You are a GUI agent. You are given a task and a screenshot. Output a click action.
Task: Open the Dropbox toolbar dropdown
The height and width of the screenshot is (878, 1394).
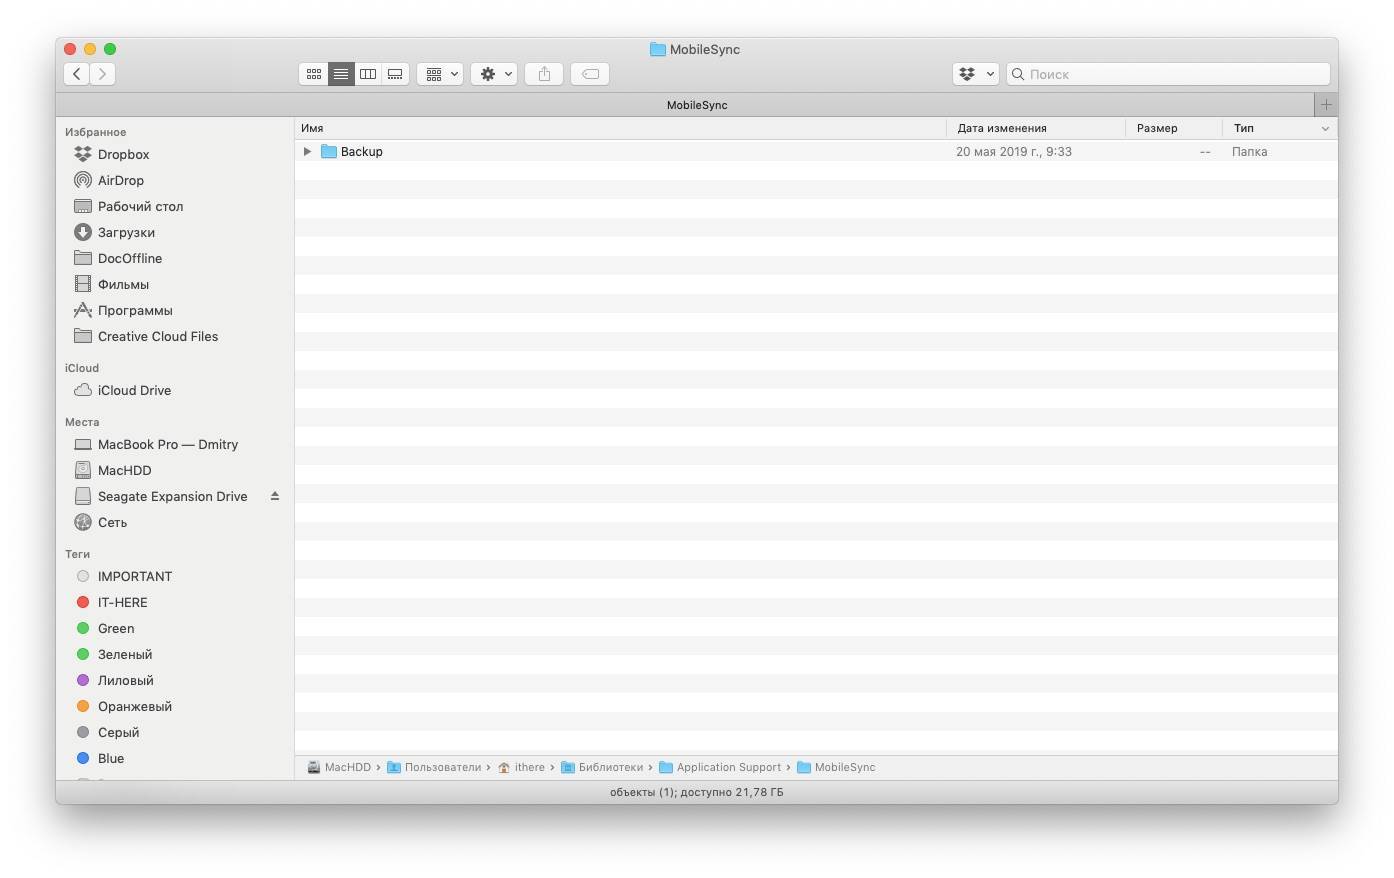coord(975,74)
